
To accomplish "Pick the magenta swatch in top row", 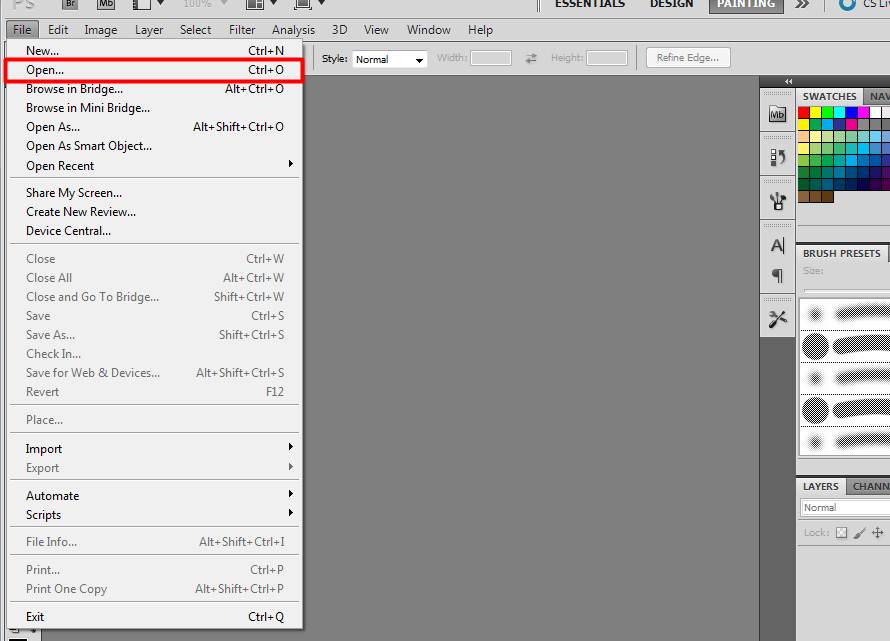I will [863, 112].
